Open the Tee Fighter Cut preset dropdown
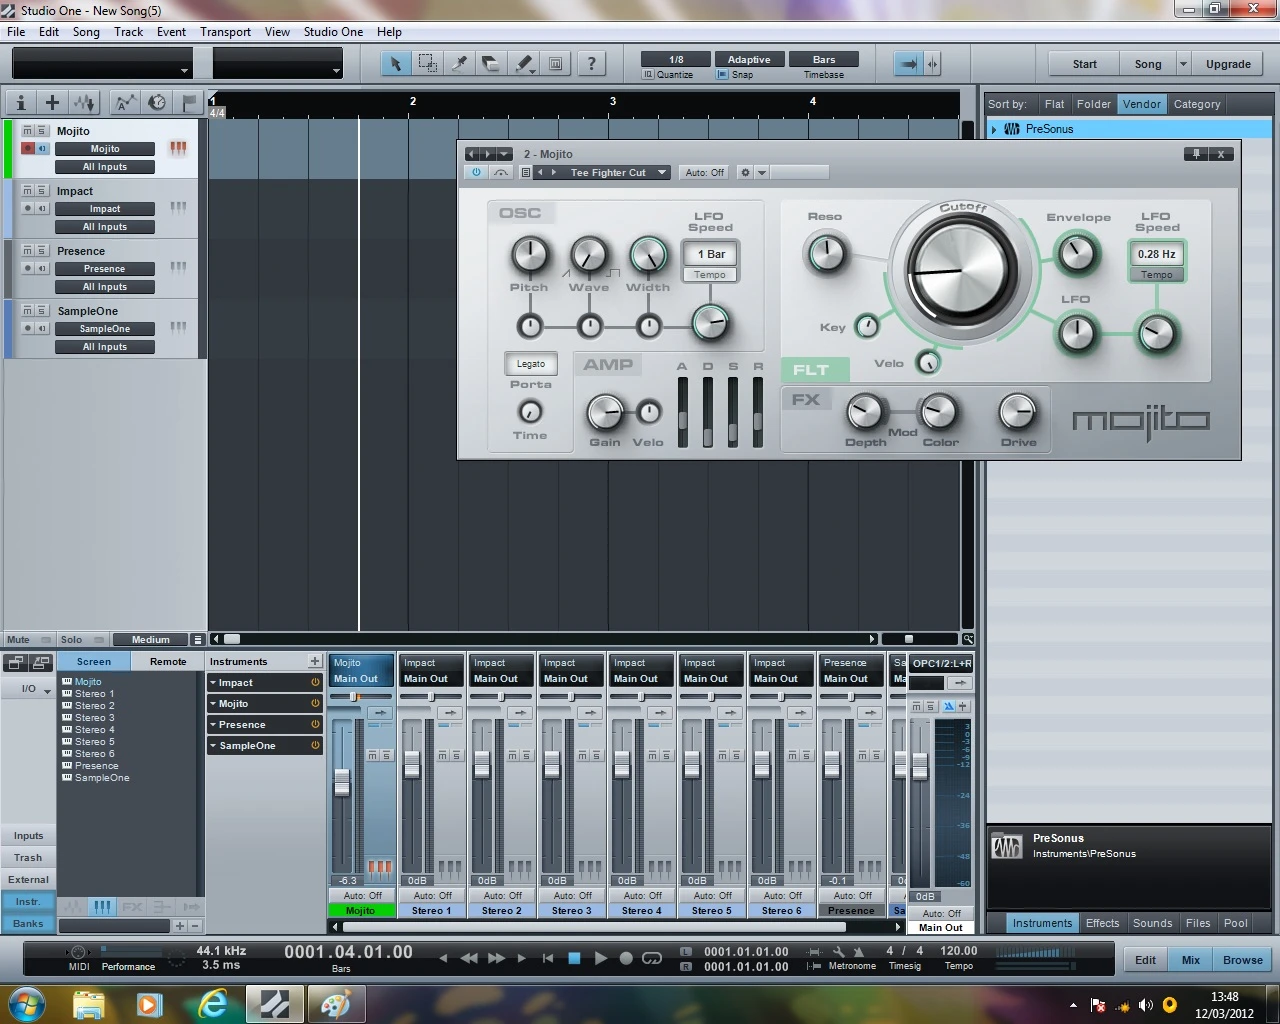This screenshot has width=1280, height=1024. pyautogui.click(x=662, y=172)
